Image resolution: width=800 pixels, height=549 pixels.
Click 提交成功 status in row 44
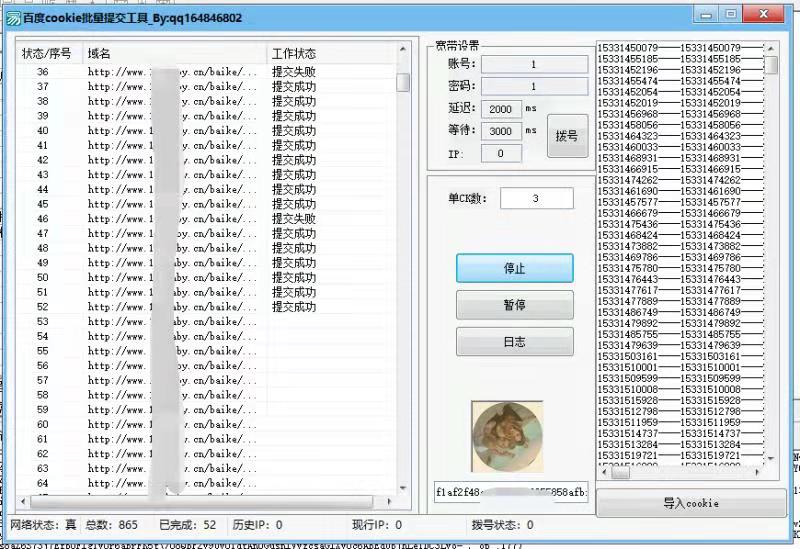coord(294,189)
